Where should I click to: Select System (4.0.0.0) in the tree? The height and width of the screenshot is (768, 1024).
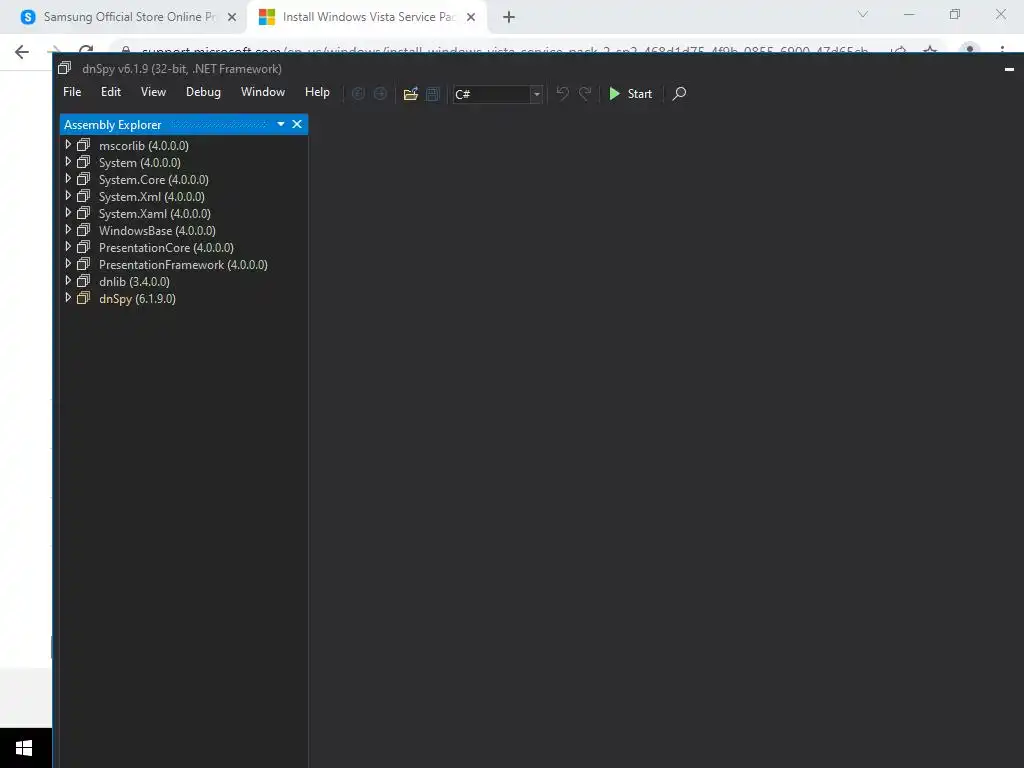pyautogui.click(x=140, y=163)
